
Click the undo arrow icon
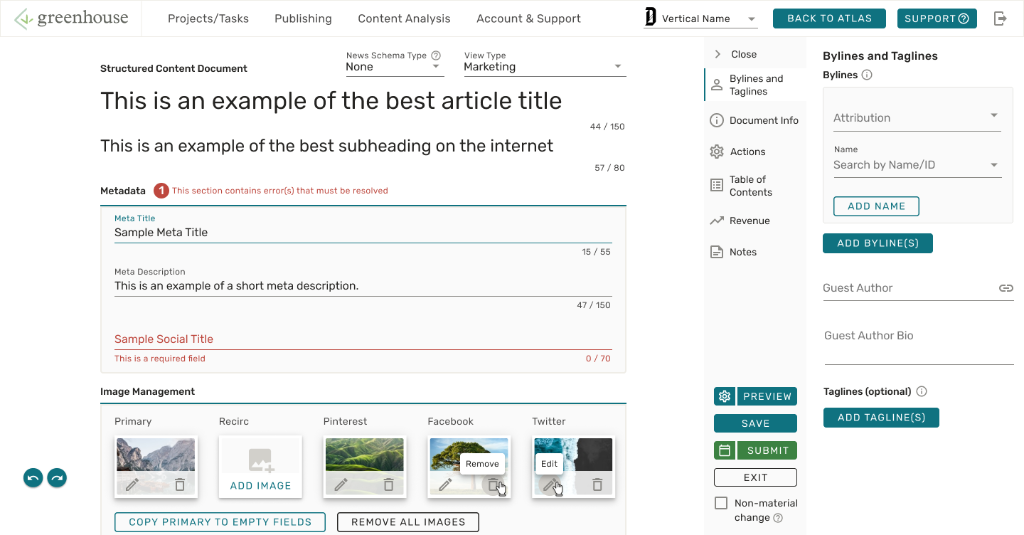[x=33, y=478]
